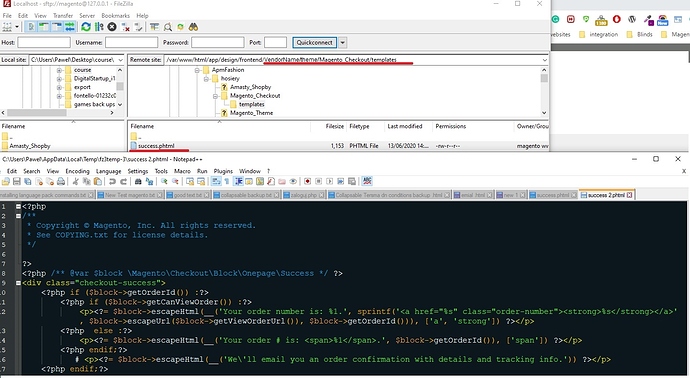Toggle word wrap in Notepad++ toolbar
This screenshot has width=690, height=378.
[216, 181]
